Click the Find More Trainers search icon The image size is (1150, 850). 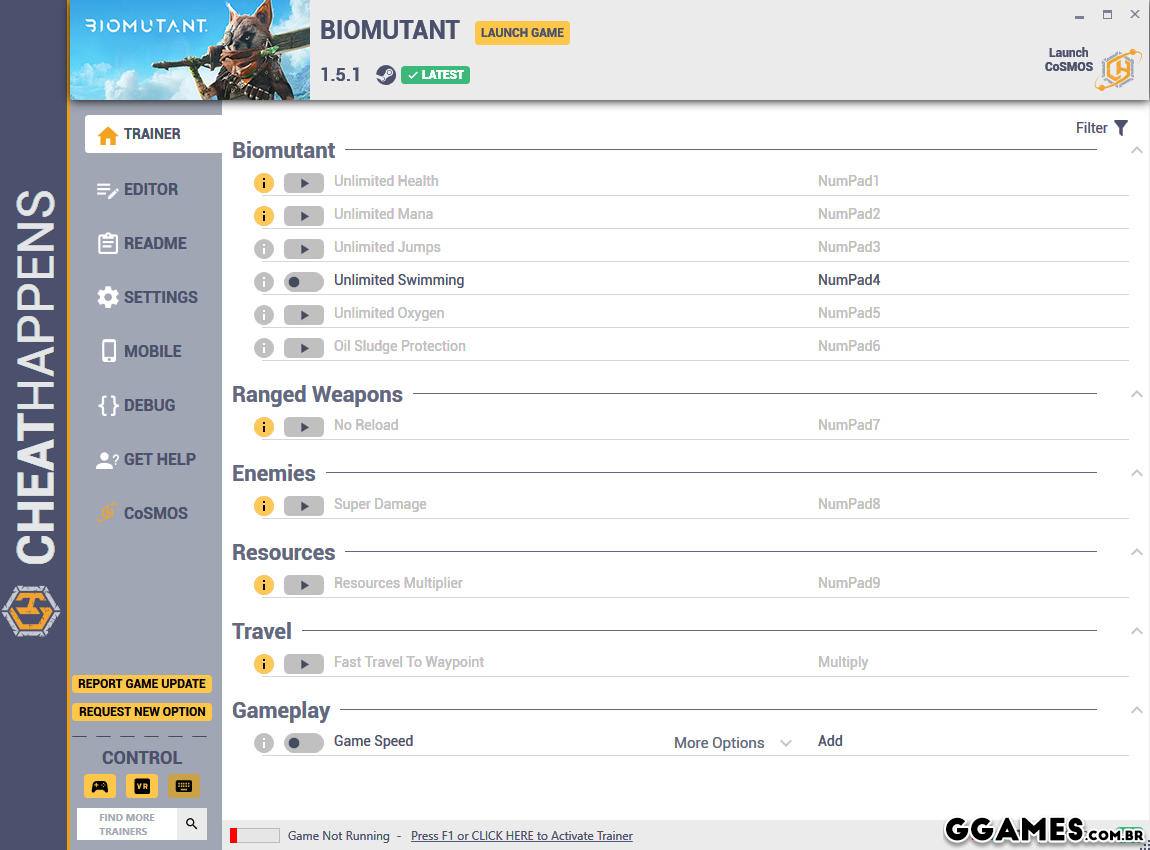click(192, 824)
